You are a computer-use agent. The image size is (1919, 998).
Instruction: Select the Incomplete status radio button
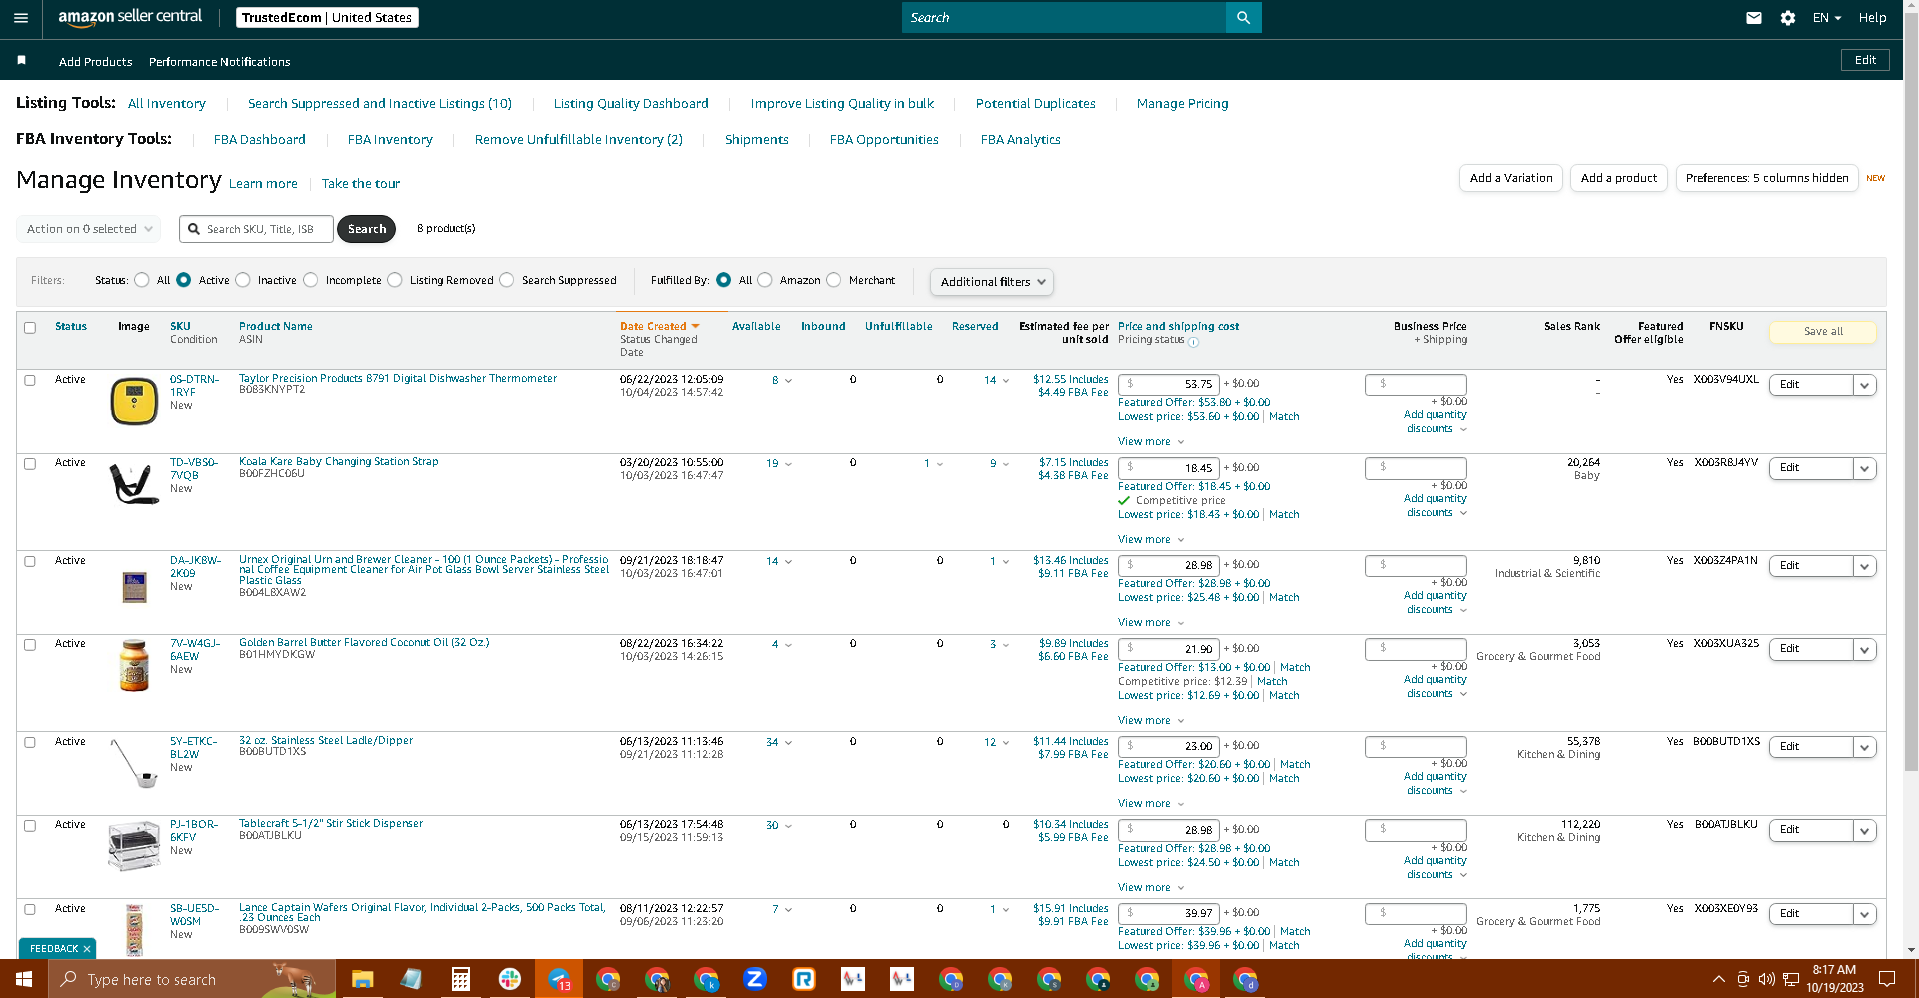(311, 280)
